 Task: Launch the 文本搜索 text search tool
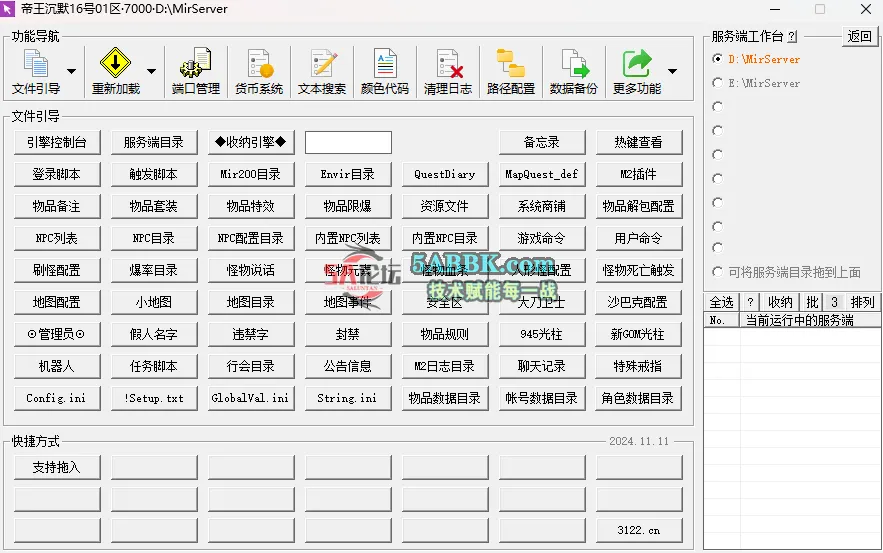pos(322,71)
